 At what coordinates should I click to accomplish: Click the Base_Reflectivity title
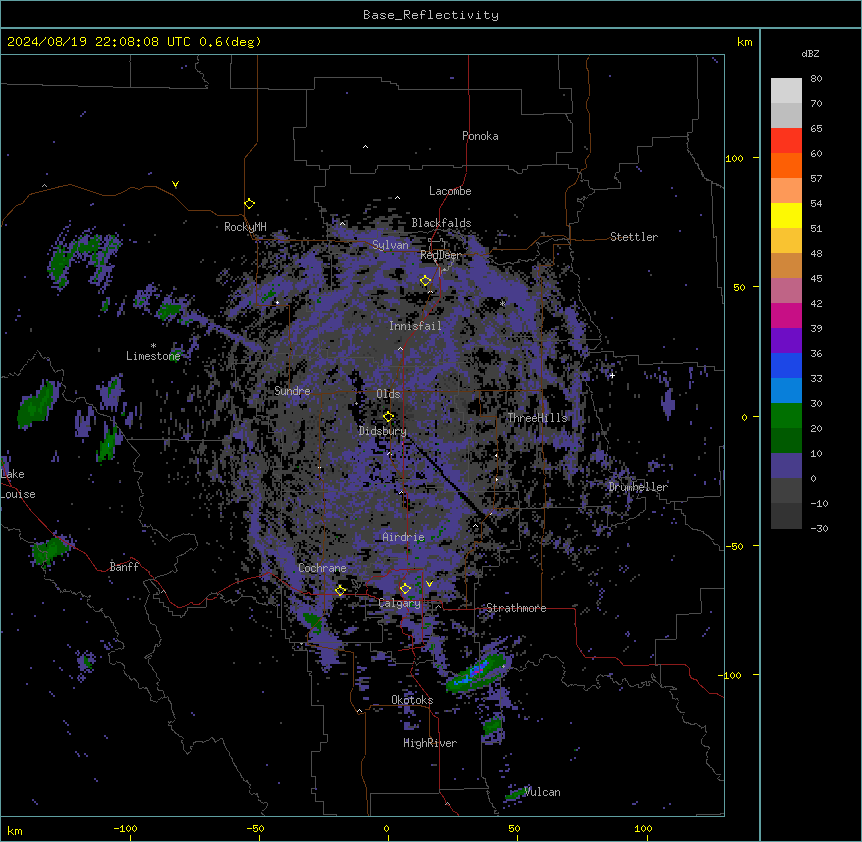click(431, 15)
